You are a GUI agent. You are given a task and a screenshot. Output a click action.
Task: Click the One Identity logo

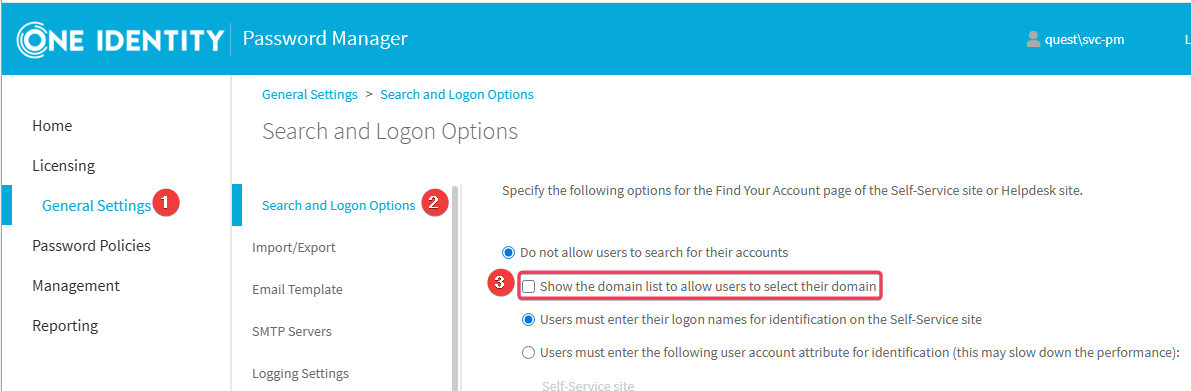coord(120,38)
